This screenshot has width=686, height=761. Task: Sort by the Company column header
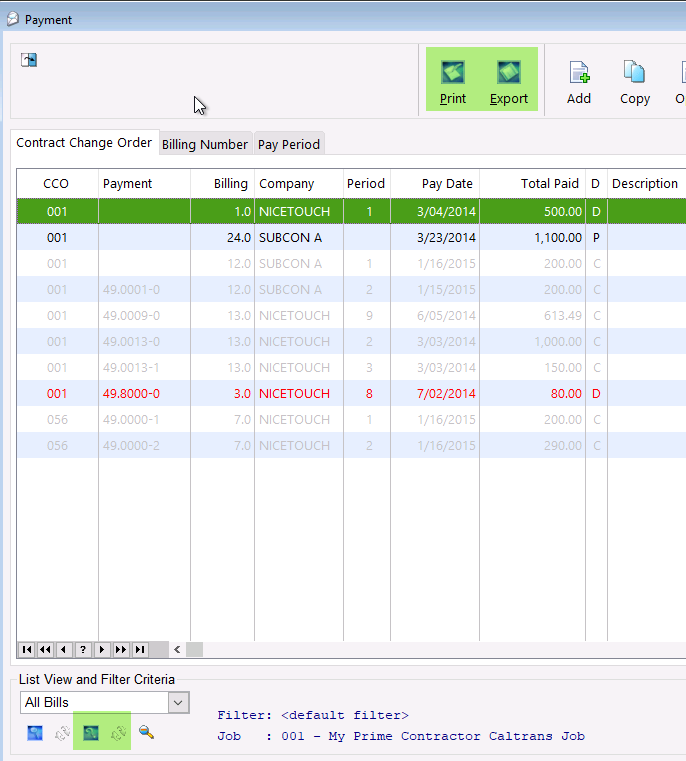(x=299, y=183)
